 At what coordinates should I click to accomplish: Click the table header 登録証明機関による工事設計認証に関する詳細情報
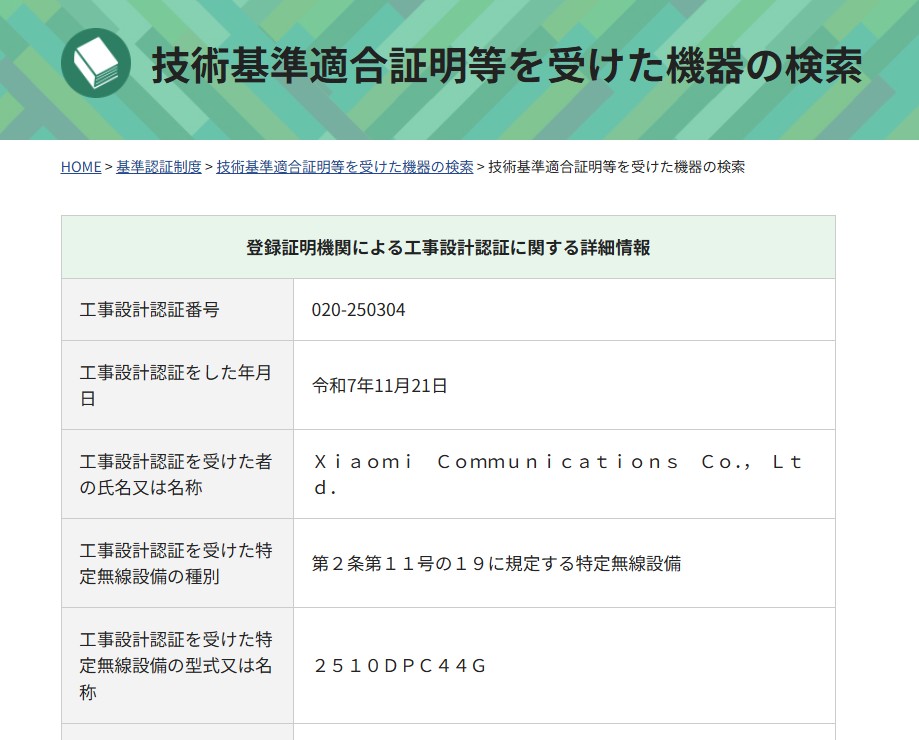pyautogui.click(x=448, y=247)
